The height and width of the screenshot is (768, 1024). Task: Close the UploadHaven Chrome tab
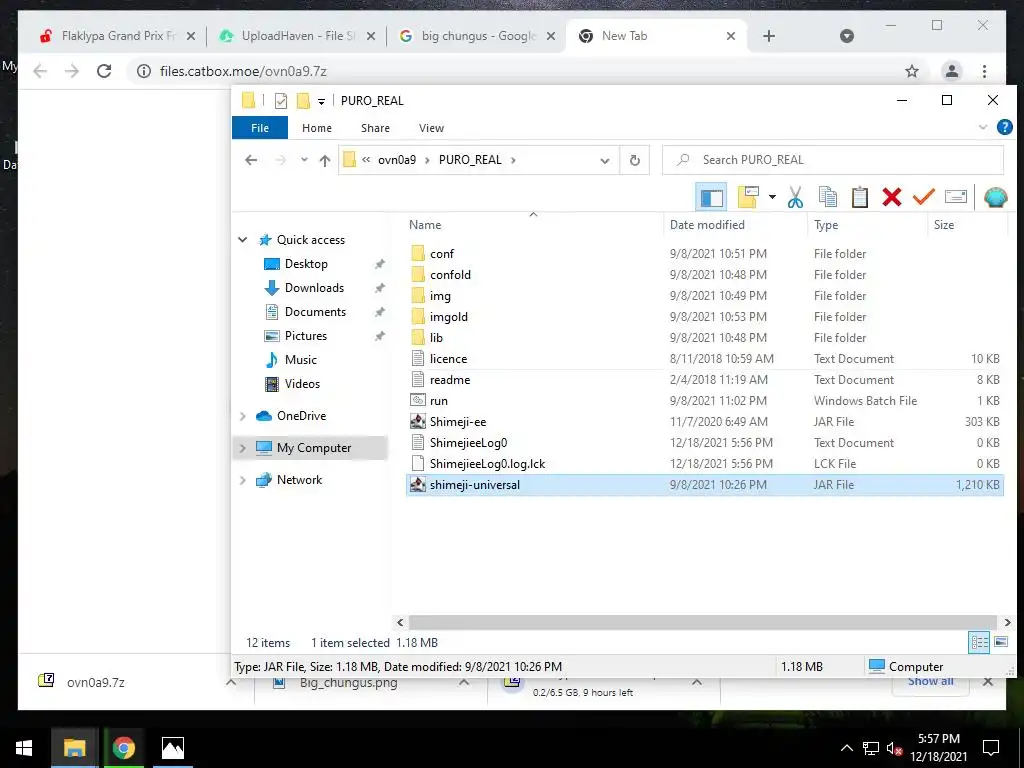point(370,36)
